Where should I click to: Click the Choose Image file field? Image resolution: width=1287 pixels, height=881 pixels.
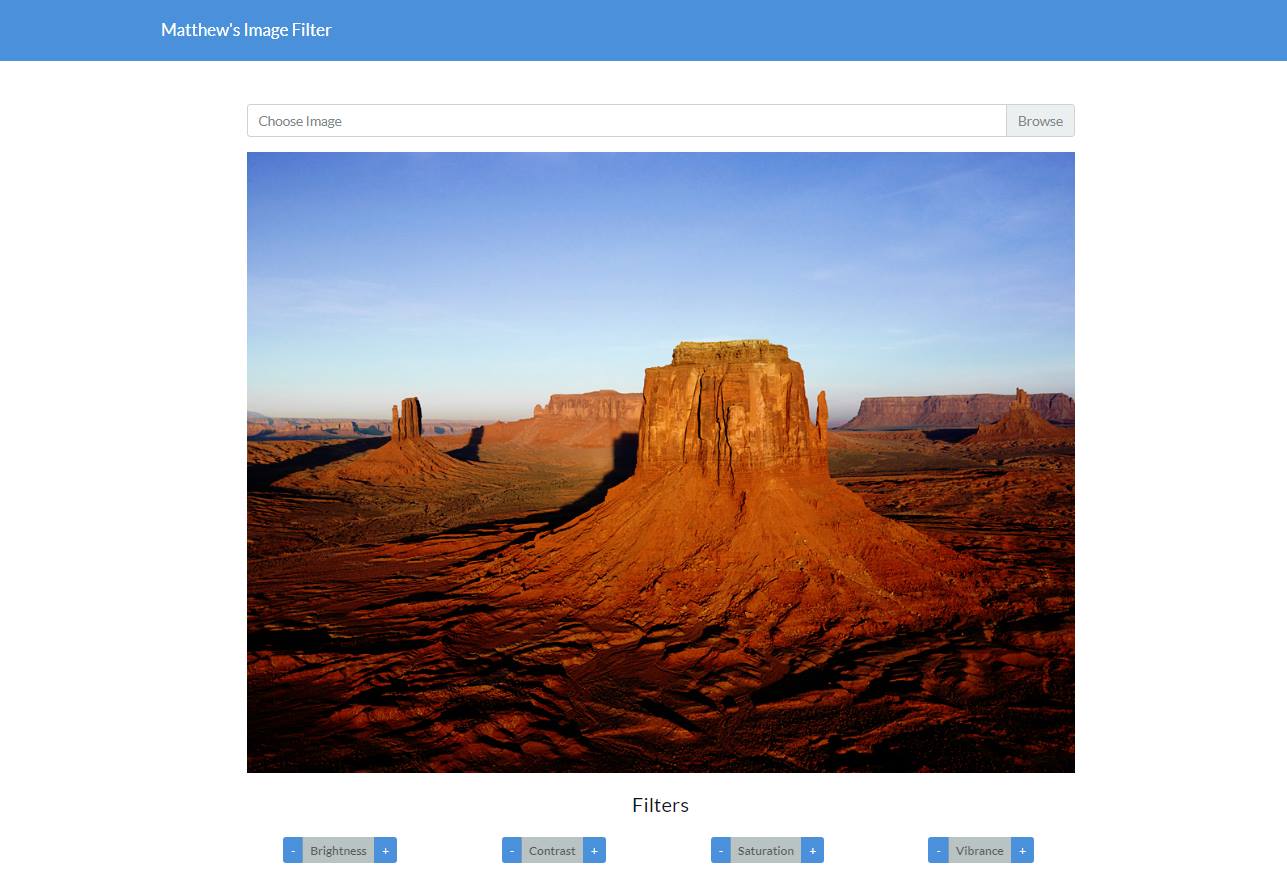[x=626, y=121]
